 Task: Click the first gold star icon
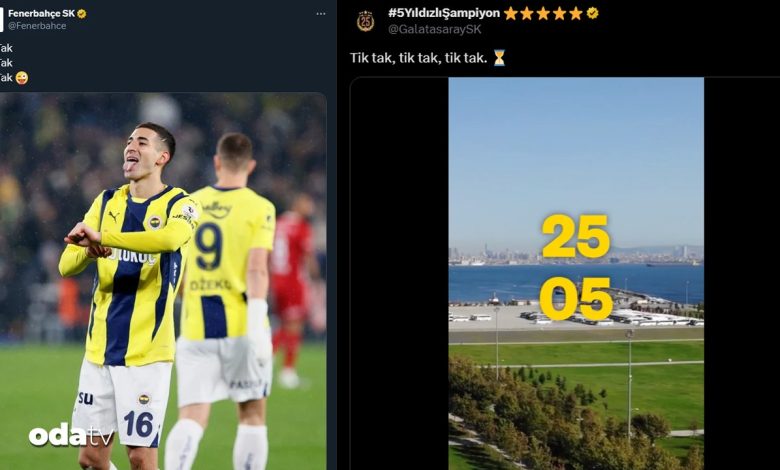tap(511, 13)
